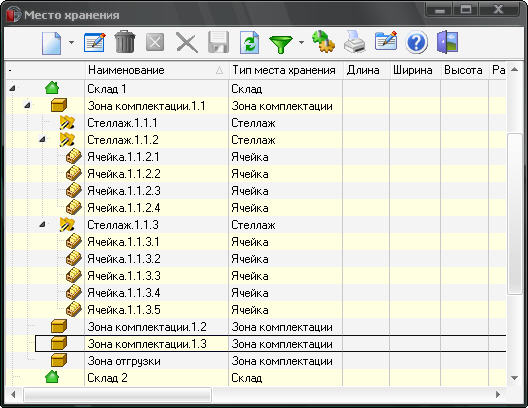Select row Ячейка.1.1.3.4

(x=256, y=293)
